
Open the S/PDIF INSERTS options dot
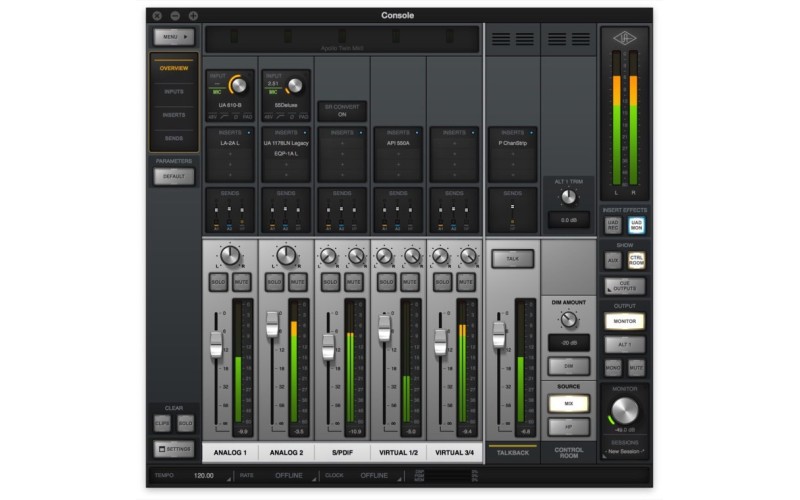[x=361, y=133]
